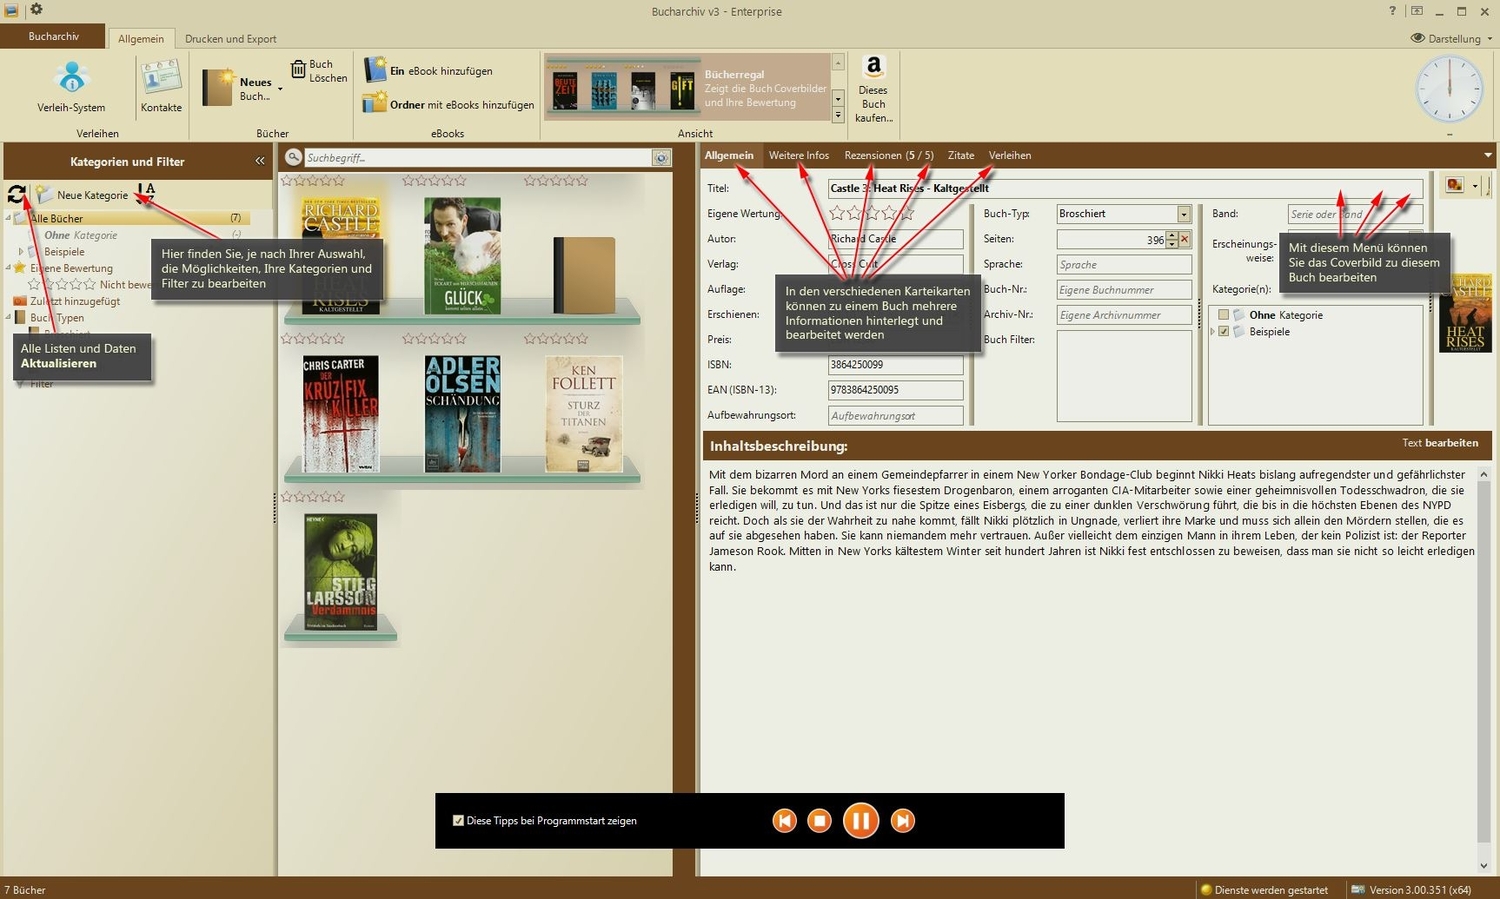The image size is (1500, 899).
Task: Buy this book on Amazon
Action: click(873, 89)
